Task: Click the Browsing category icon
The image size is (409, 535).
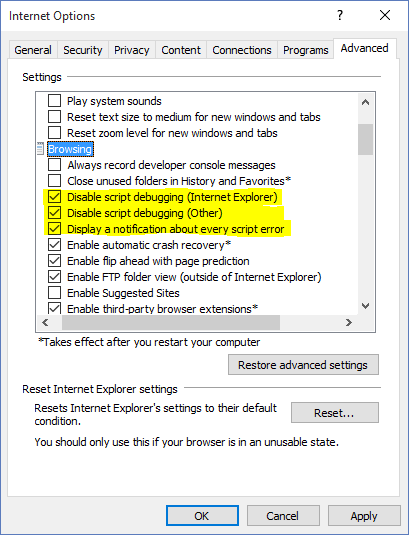Action: [x=40, y=149]
